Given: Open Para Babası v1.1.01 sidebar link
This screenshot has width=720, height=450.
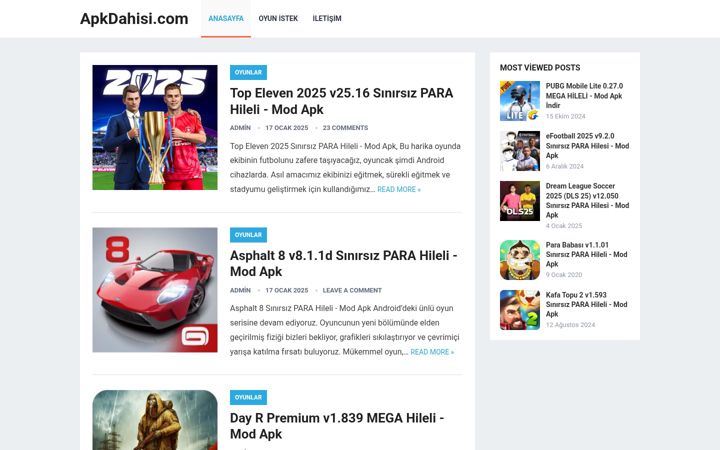Looking at the screenshot, I should pyautogui.click(x=586, y=254).
